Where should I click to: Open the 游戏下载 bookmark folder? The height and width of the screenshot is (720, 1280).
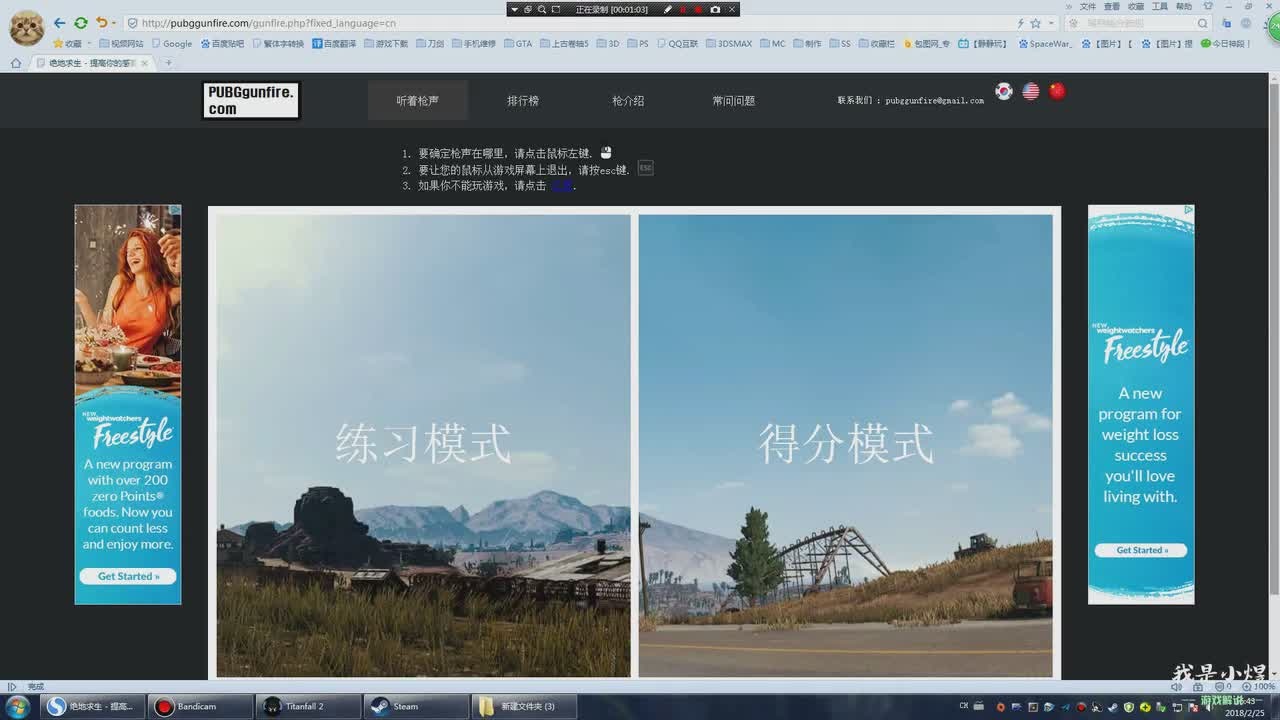pos(386,44)
